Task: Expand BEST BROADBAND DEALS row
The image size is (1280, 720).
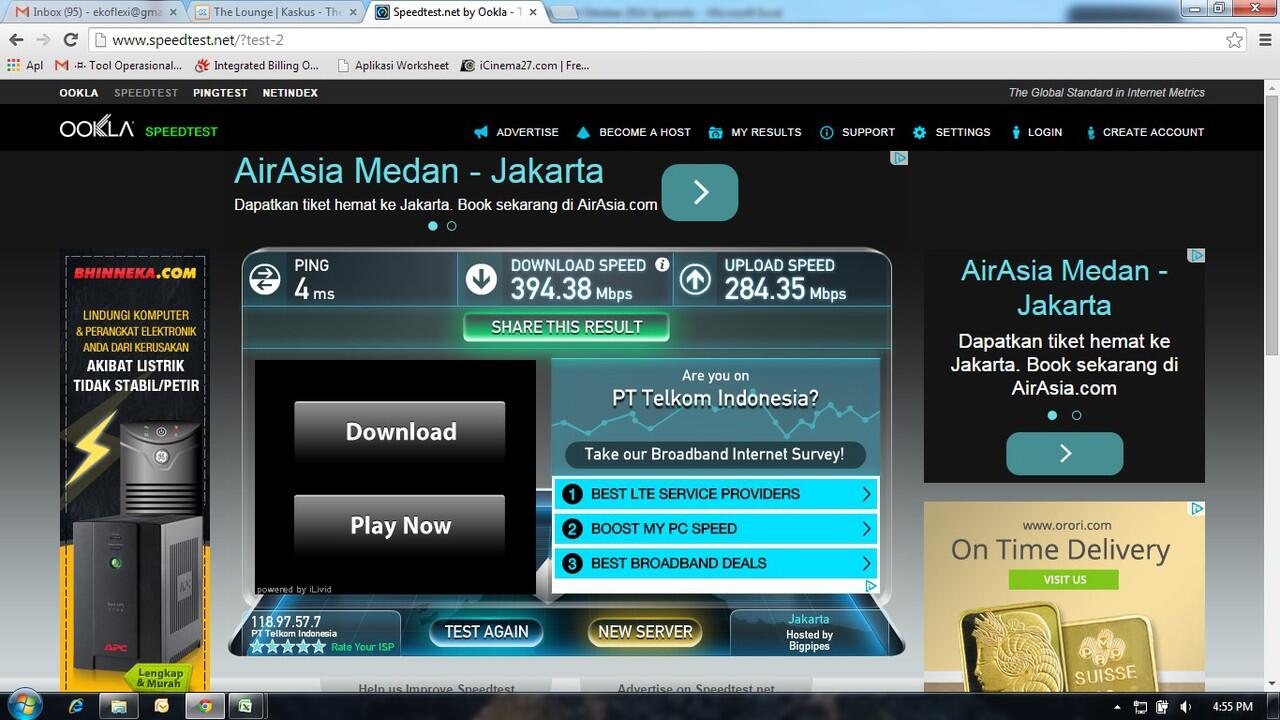Action: [715, 563]
